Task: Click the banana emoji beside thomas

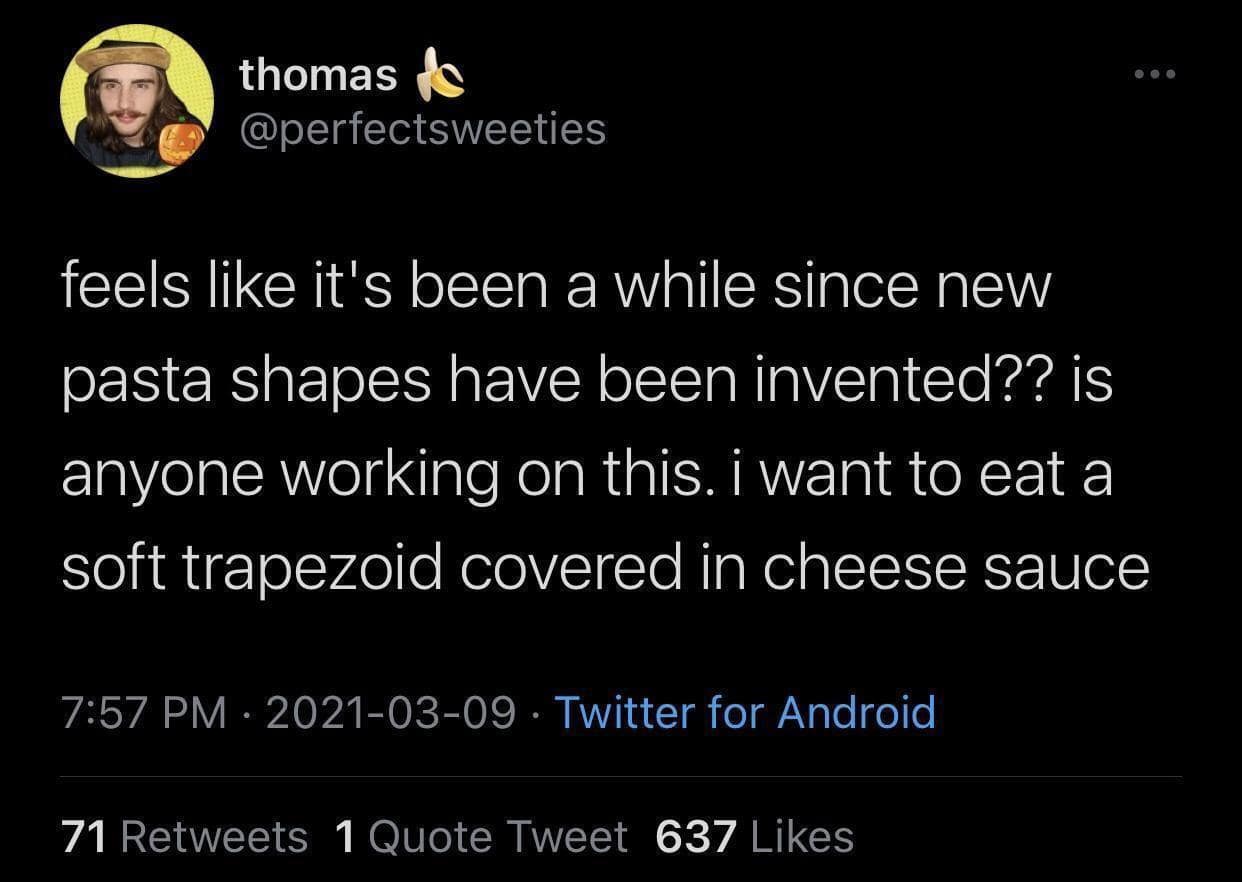Action: 440,75
